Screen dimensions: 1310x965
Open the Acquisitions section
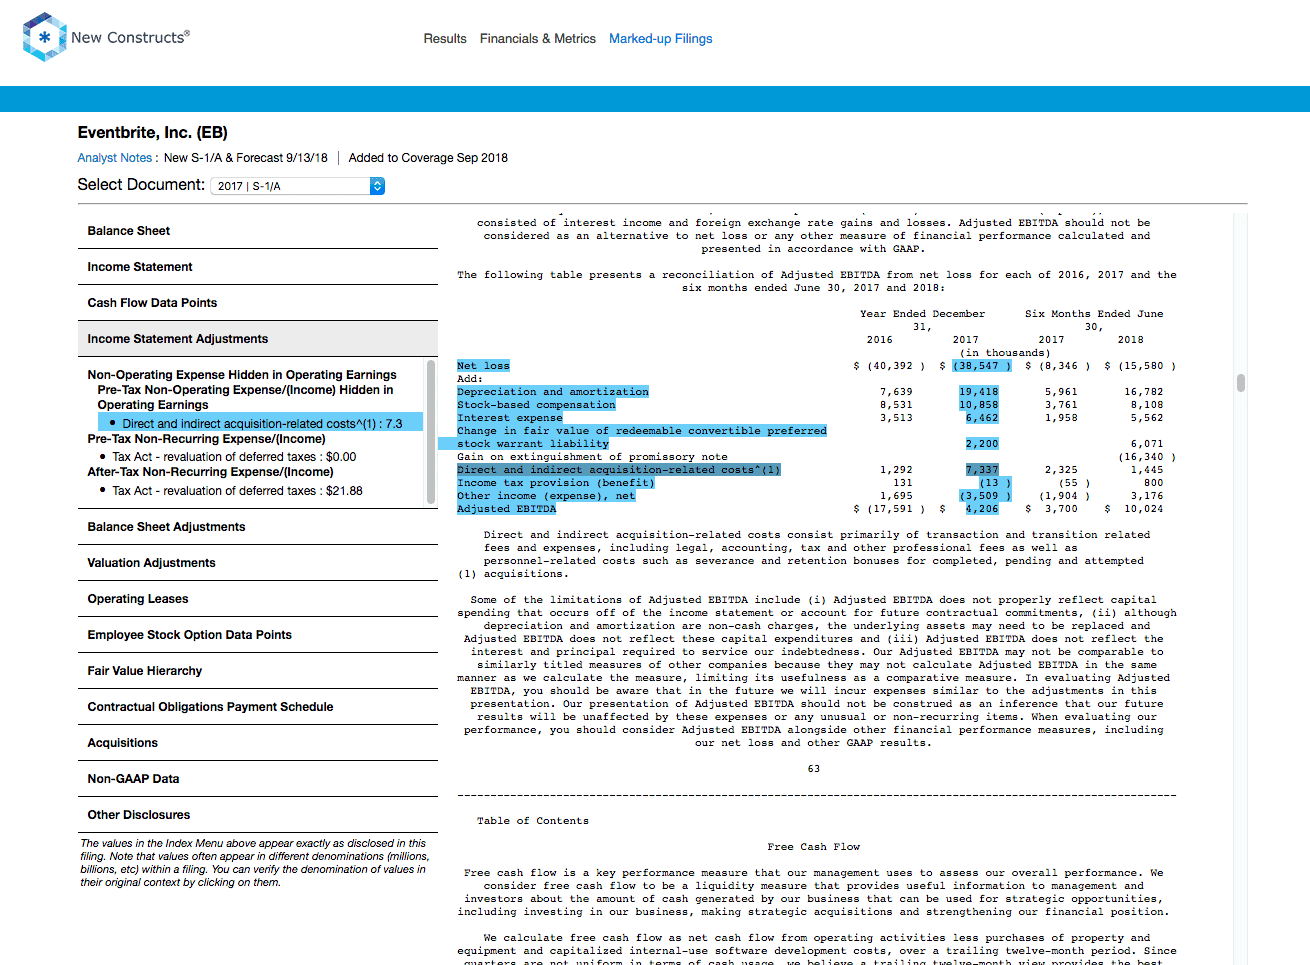pyautogui.click(x=258, y=743)
